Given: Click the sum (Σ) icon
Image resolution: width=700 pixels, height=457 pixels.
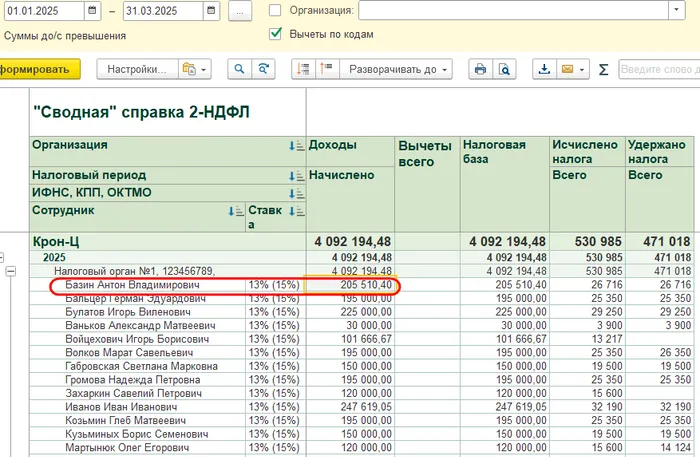Looking at the screenshot, I should [603, 70].
